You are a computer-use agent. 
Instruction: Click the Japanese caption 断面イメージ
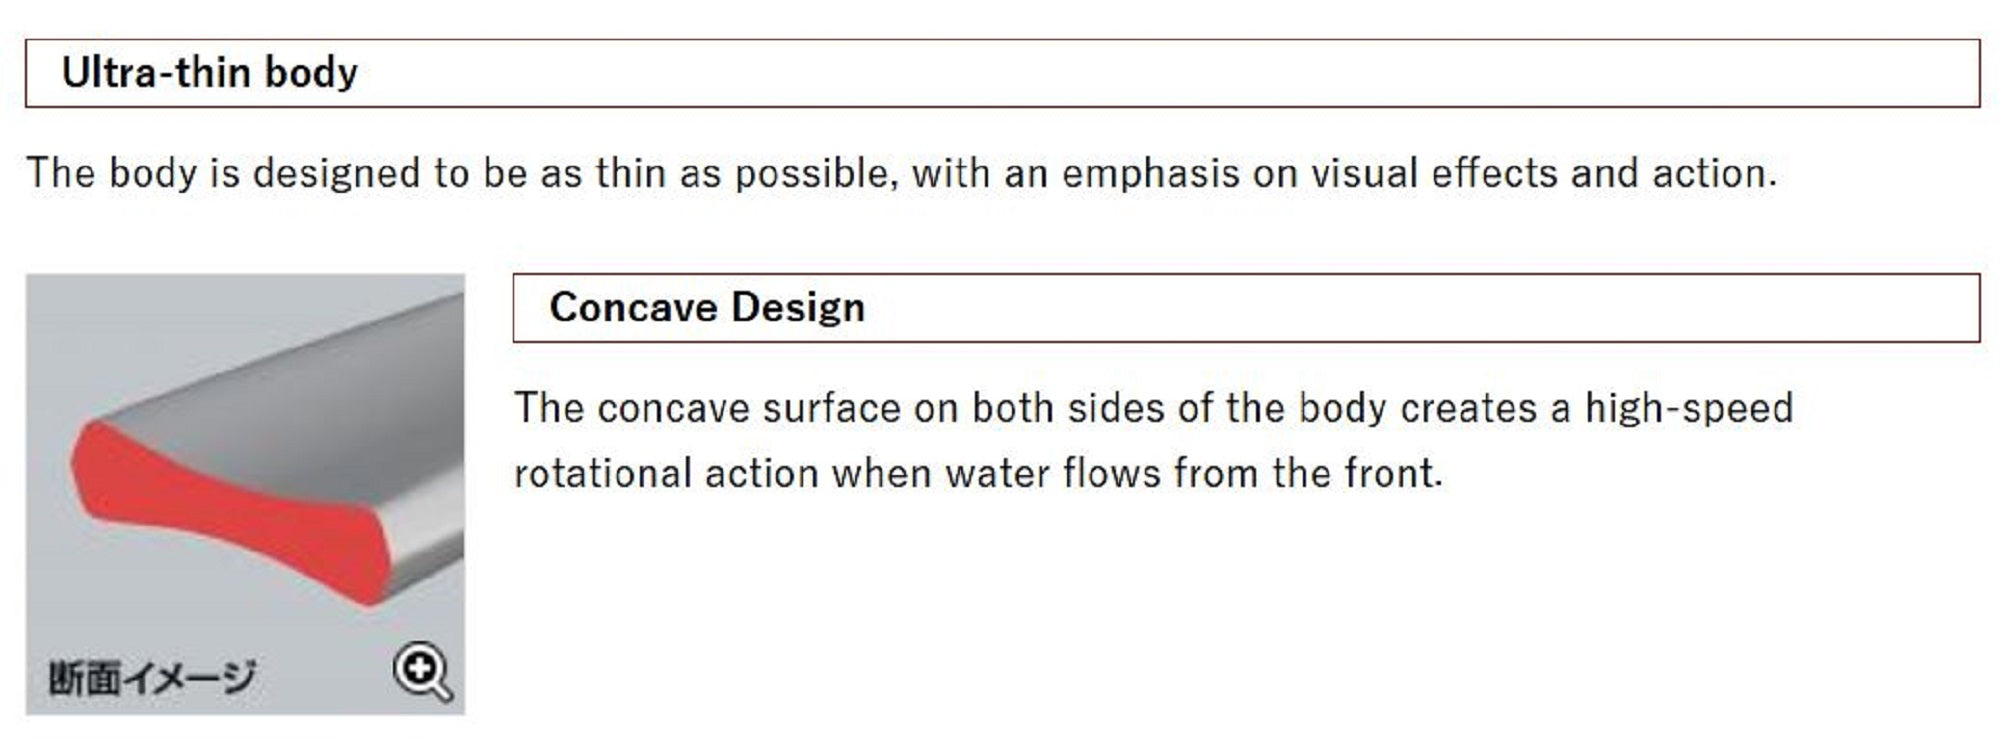tap(152, 678)
